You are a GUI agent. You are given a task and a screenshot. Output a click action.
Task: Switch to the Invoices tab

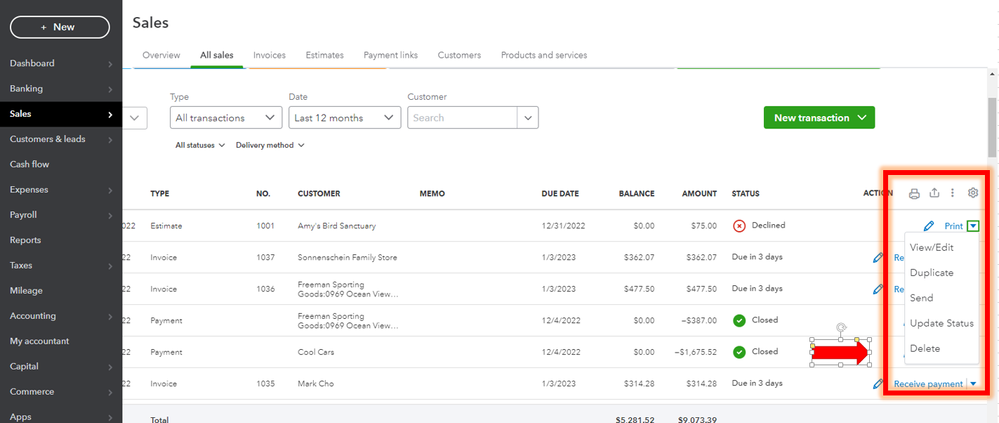tap(269, 55)
